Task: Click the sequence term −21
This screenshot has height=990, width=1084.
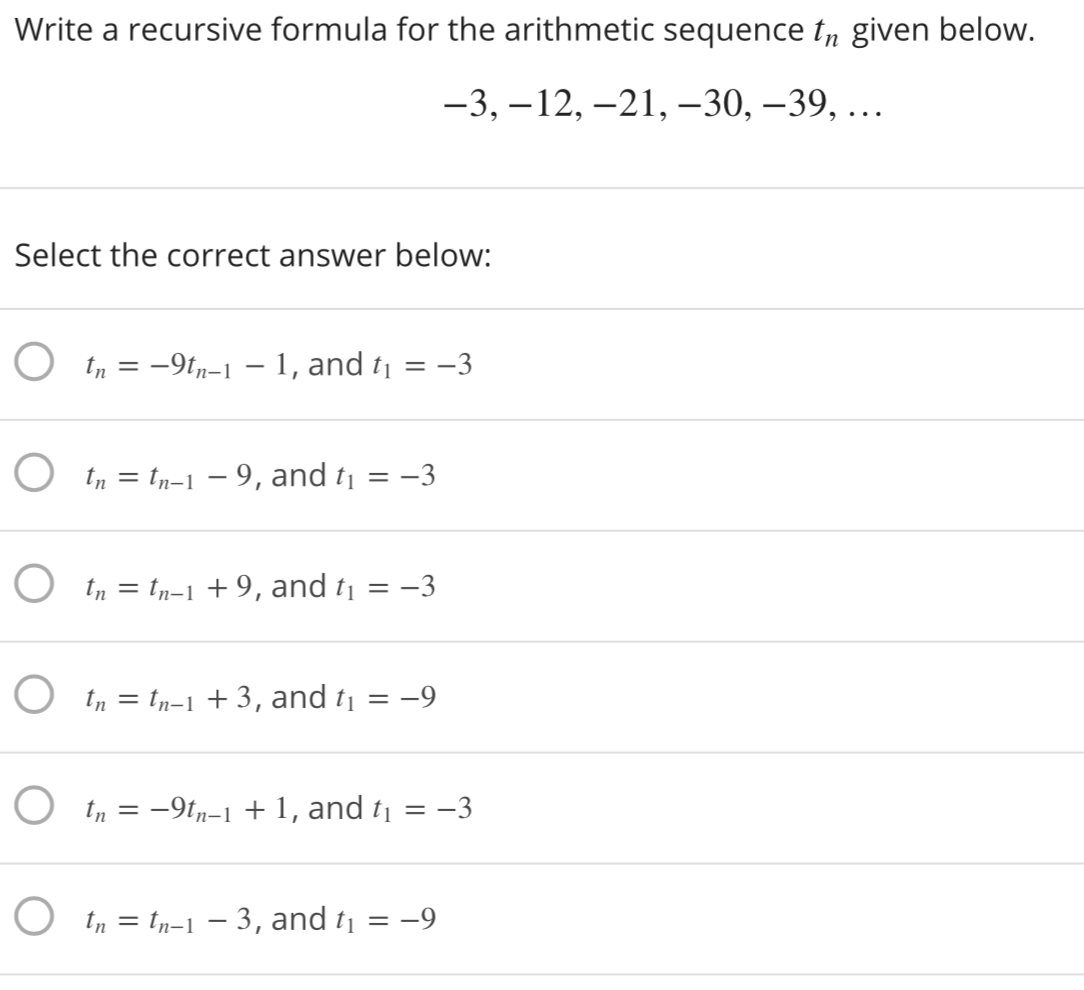Action: [626, 104]
